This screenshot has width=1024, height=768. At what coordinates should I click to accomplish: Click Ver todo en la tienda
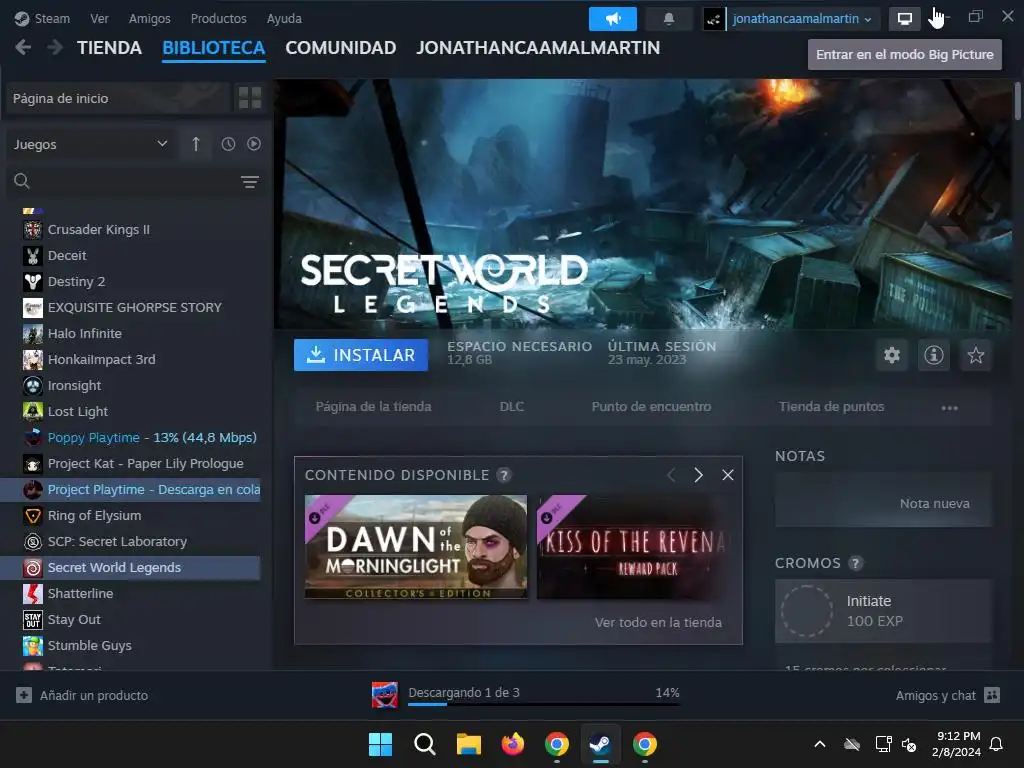pos(658,622)
